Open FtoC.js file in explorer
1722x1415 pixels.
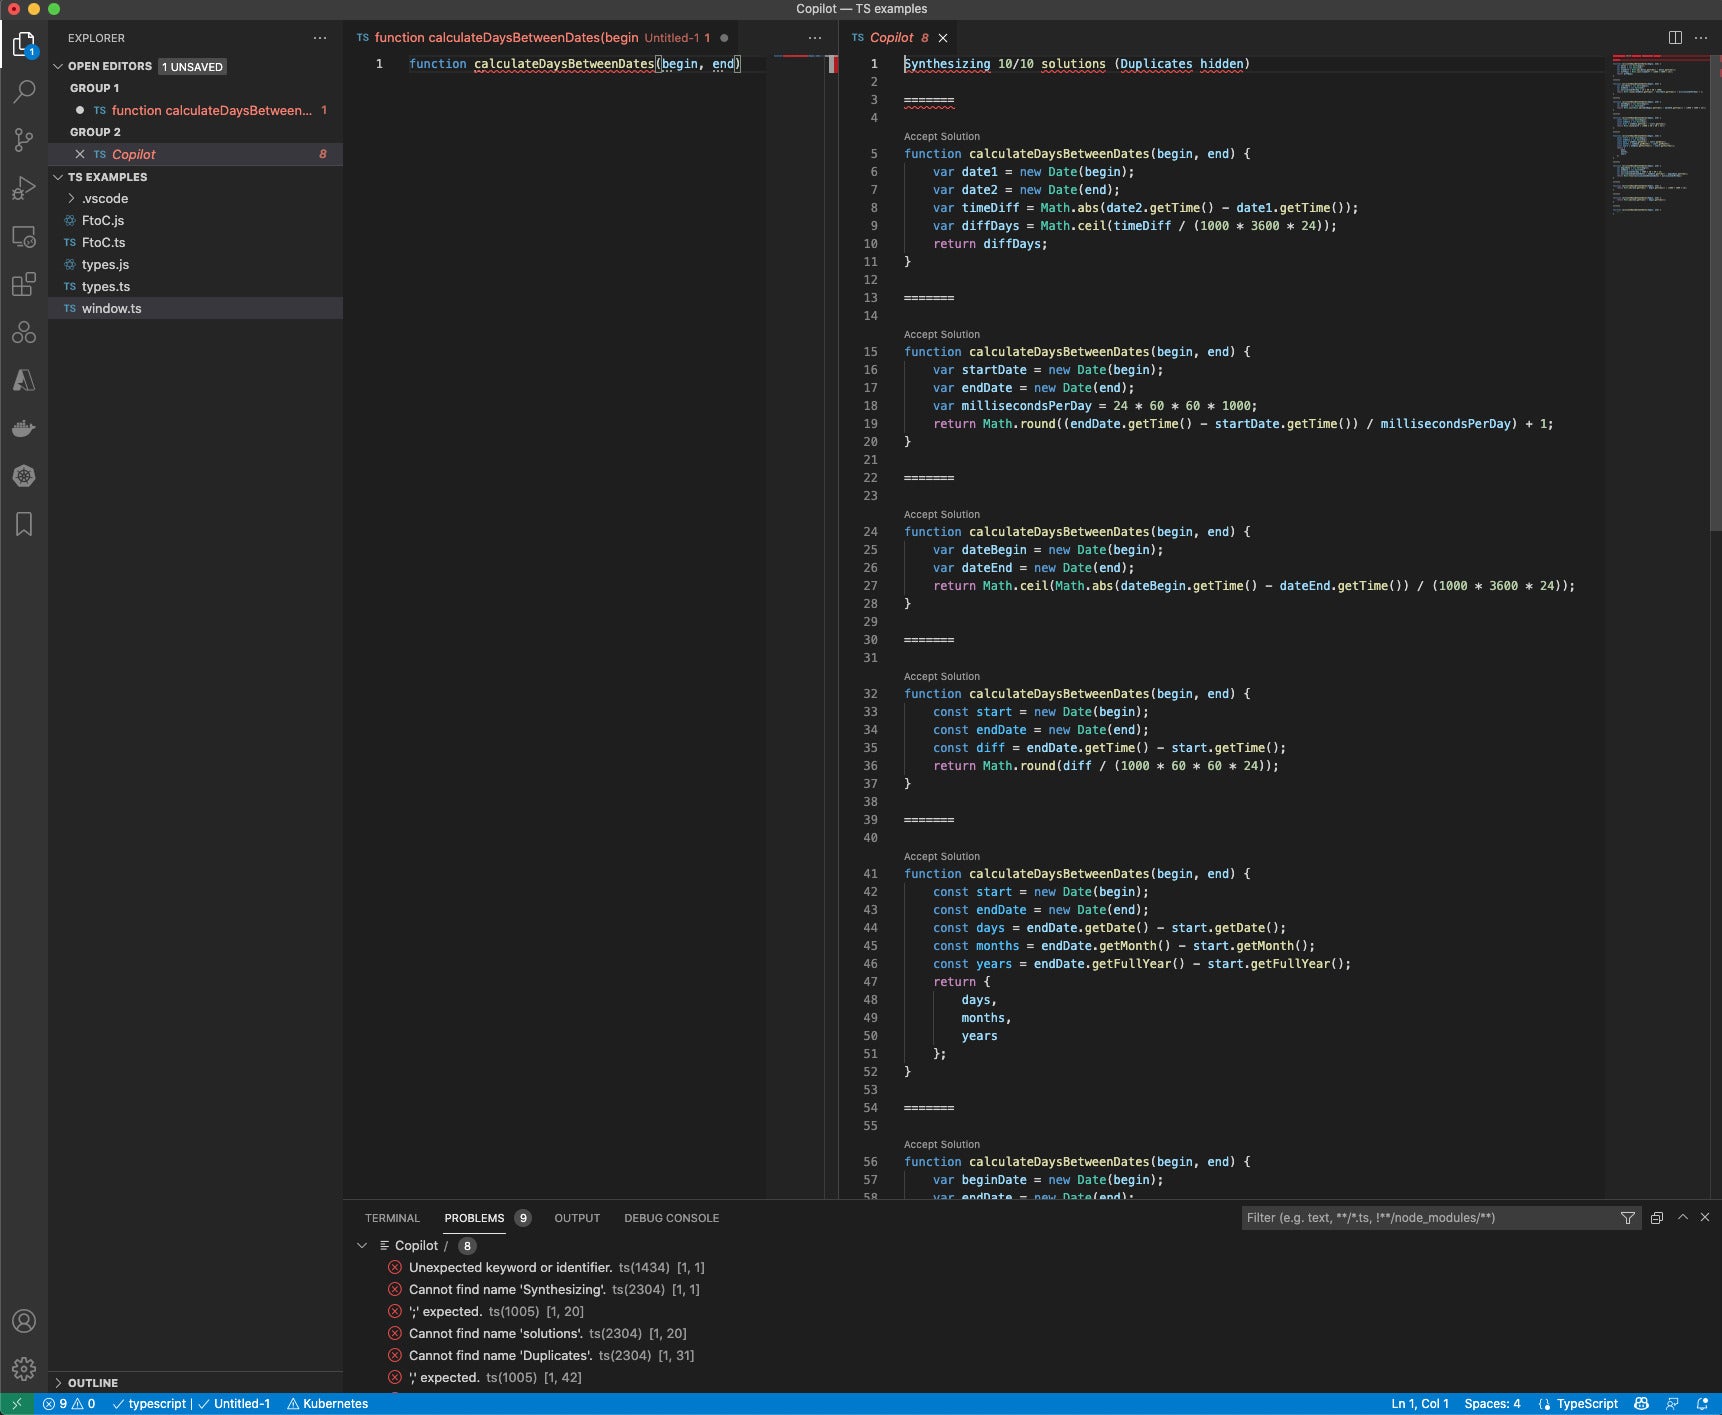tap(195, 220)
